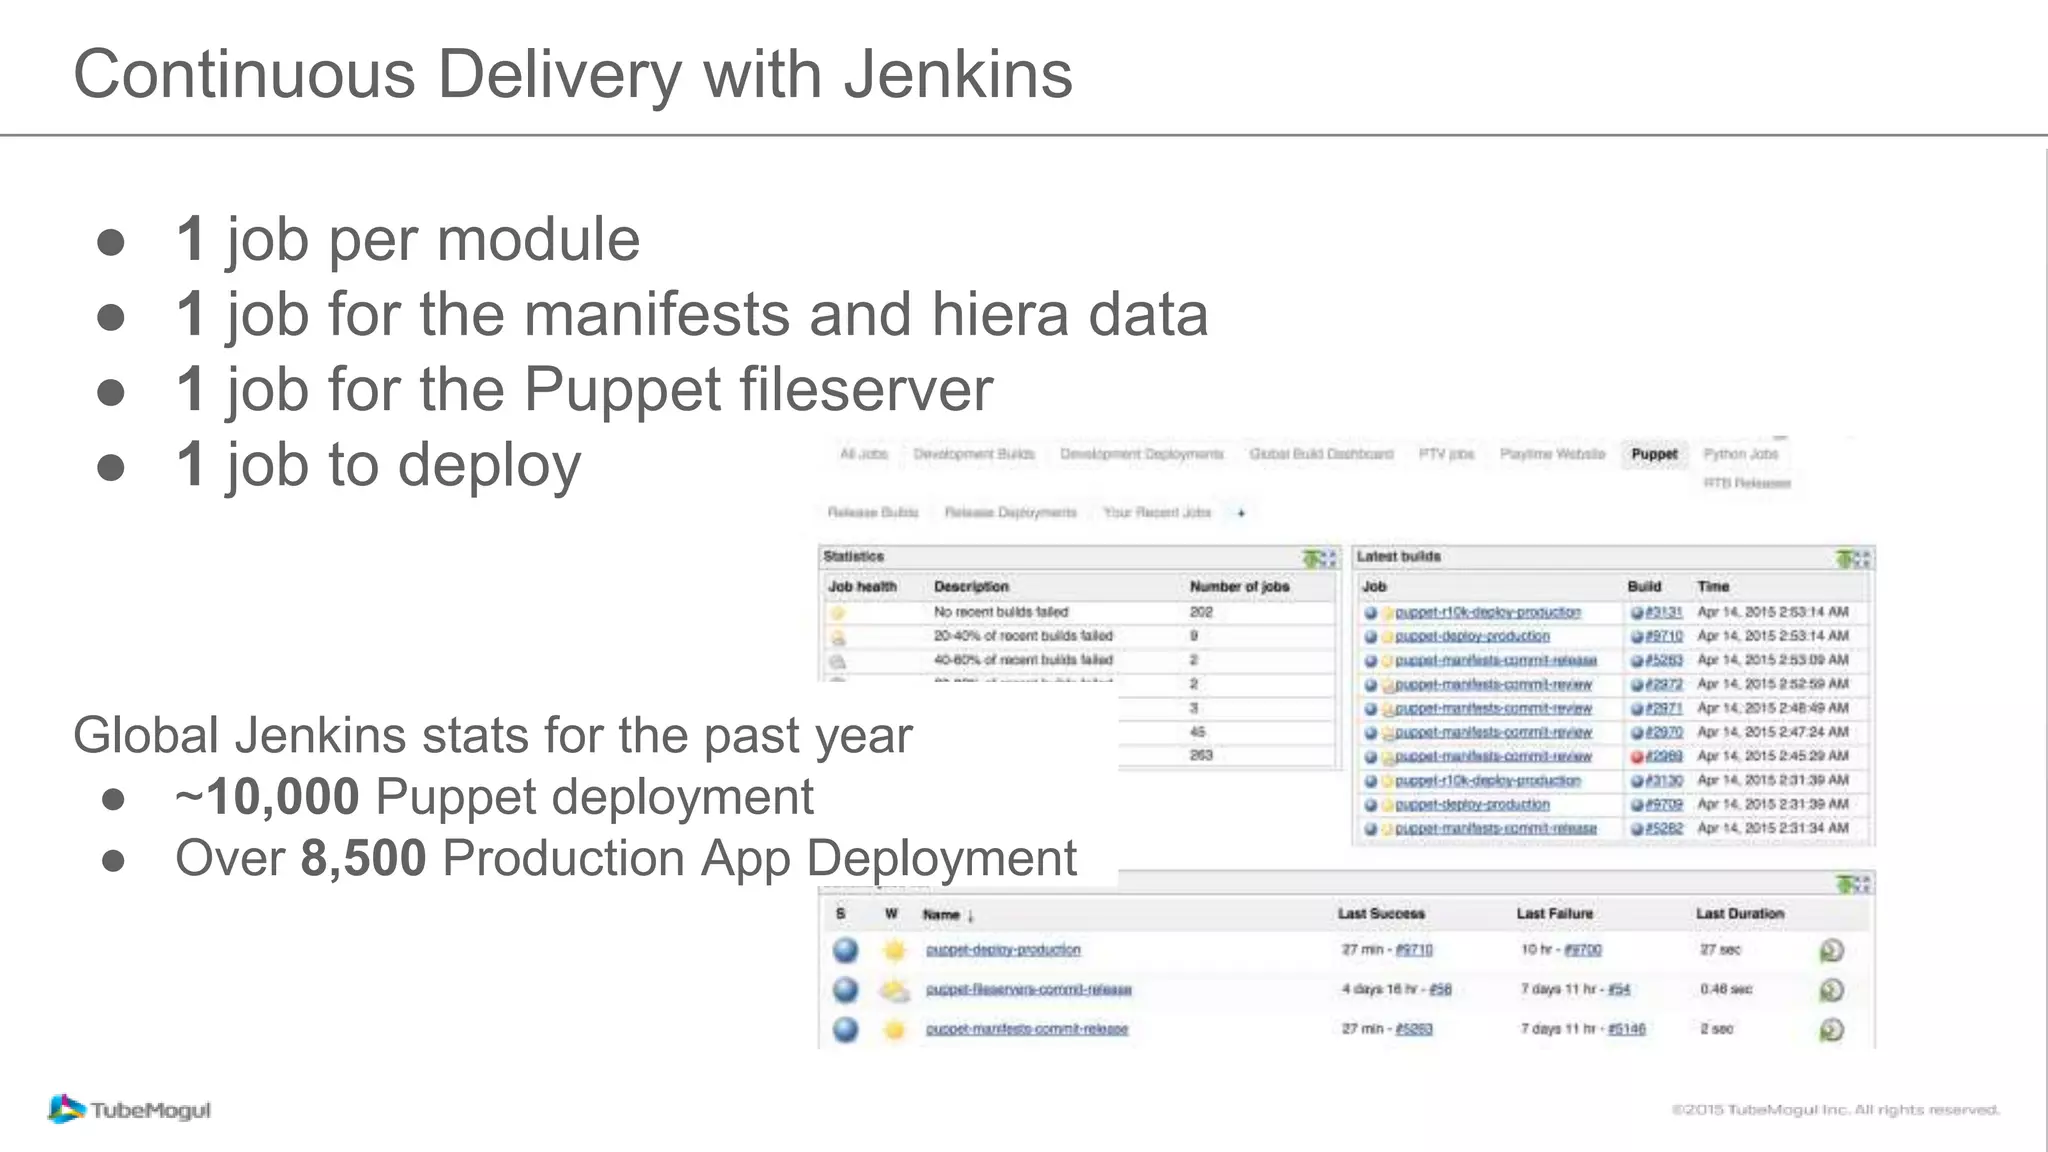Open Last Success build #9710 of puppet-deploy-production
The image size is (2048, 1152).
[1414, 950]
